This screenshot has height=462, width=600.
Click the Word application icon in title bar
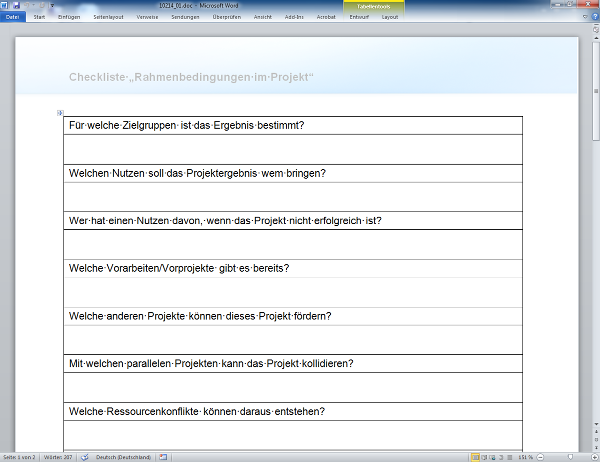click(x=5, y=5)
